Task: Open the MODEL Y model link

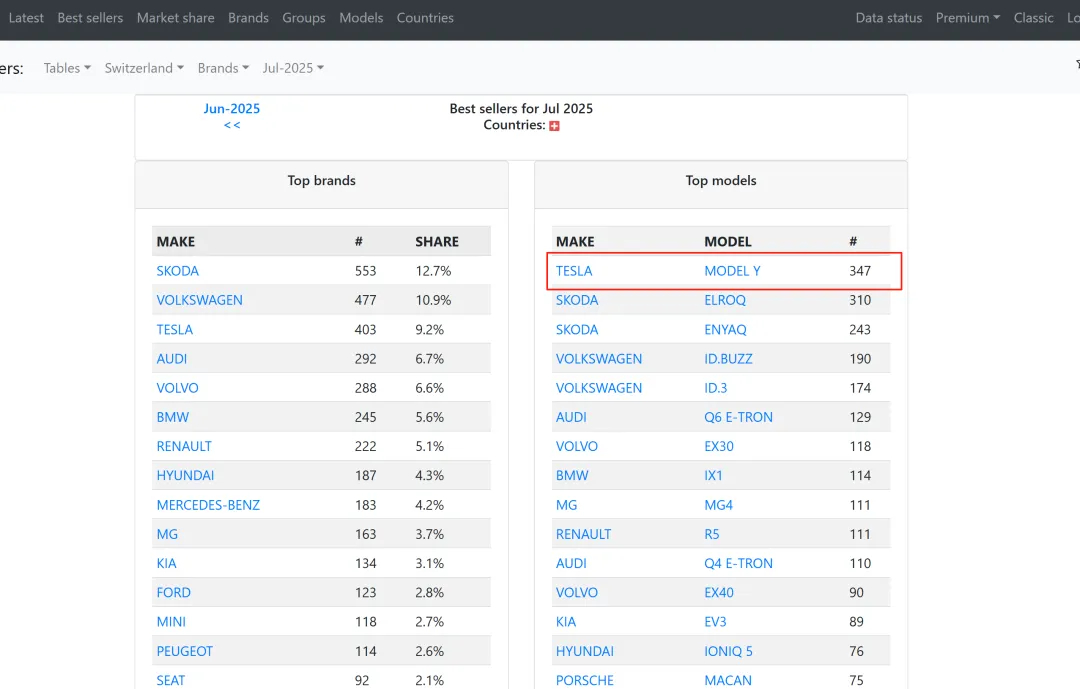Action: pos(732,271)
